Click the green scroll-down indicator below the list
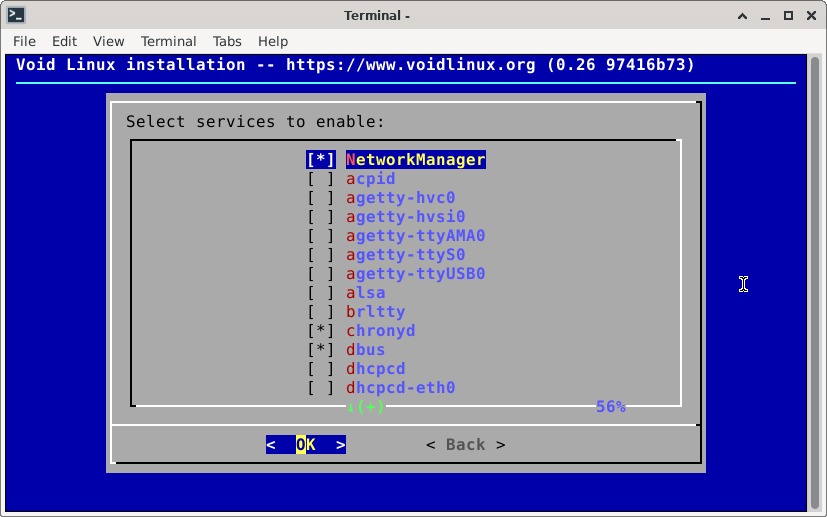827x517 pixels. [365, 407]
